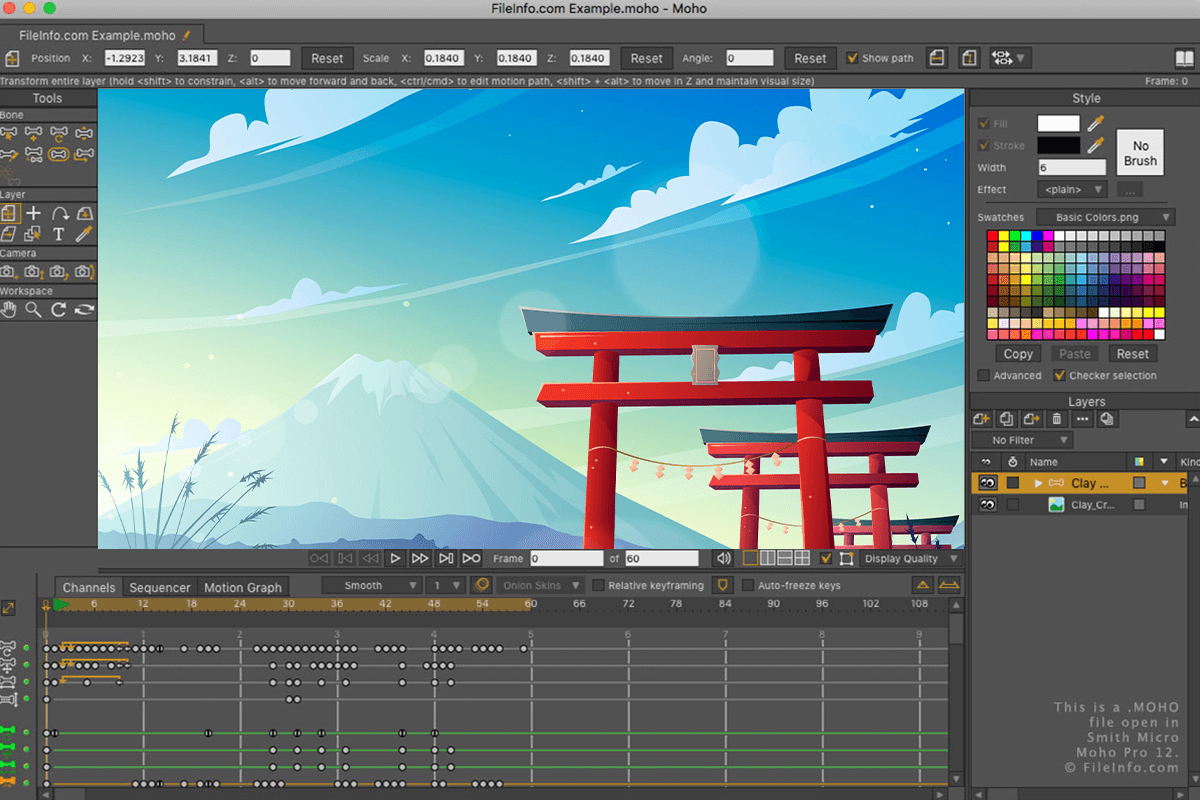This screenshot has height=800, width=1200.
Task: Switch to the Motion Graph tab
Action: click(243, 587)
